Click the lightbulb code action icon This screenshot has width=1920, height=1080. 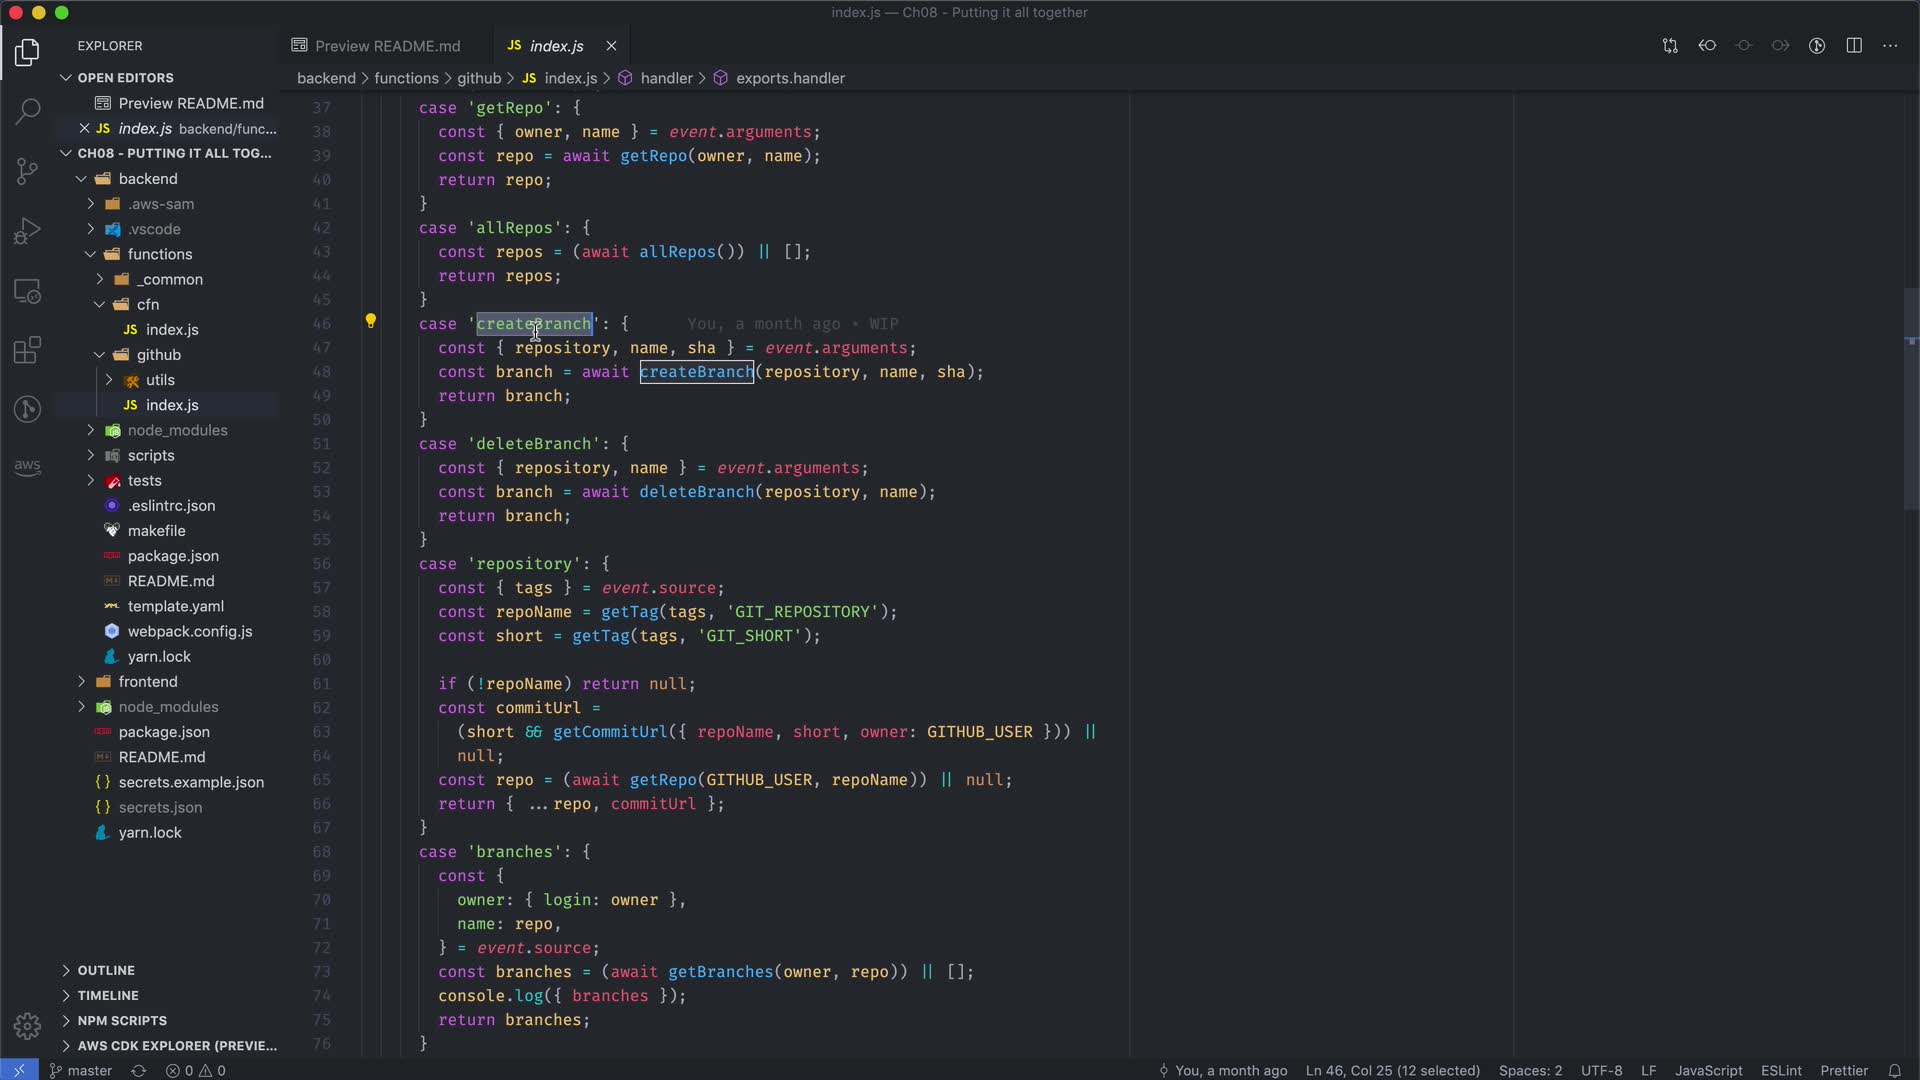(x=371, y=321)
